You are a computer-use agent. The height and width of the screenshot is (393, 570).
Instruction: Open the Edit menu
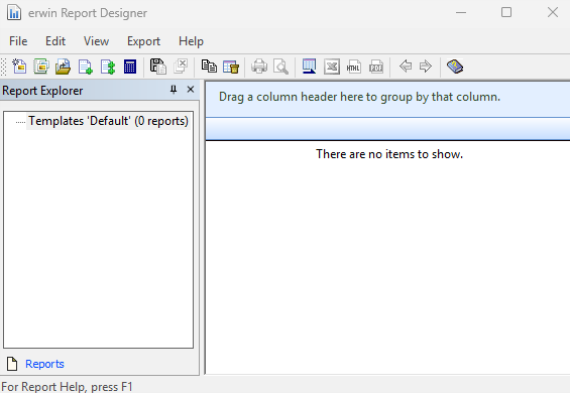(55, 41)
